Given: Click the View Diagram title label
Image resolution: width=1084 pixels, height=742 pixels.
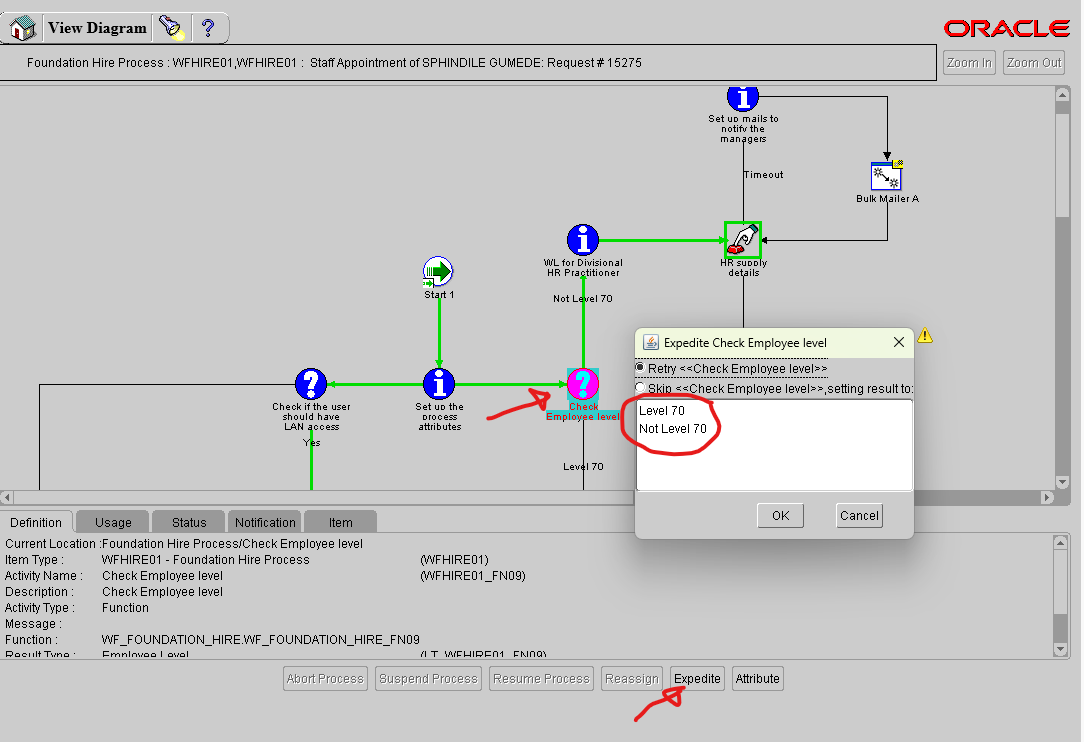Looking at the screenshot, I should click(97, 28).
